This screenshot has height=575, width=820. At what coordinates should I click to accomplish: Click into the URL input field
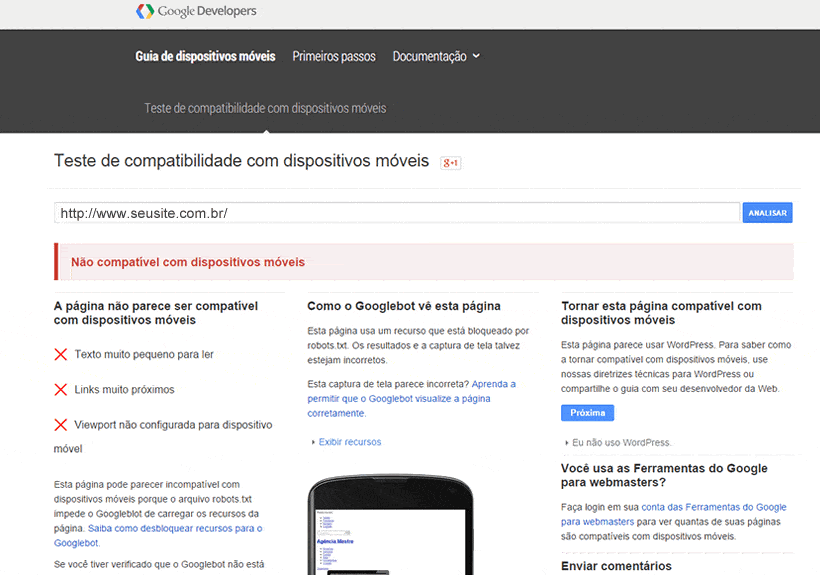(x=397, y=213)
